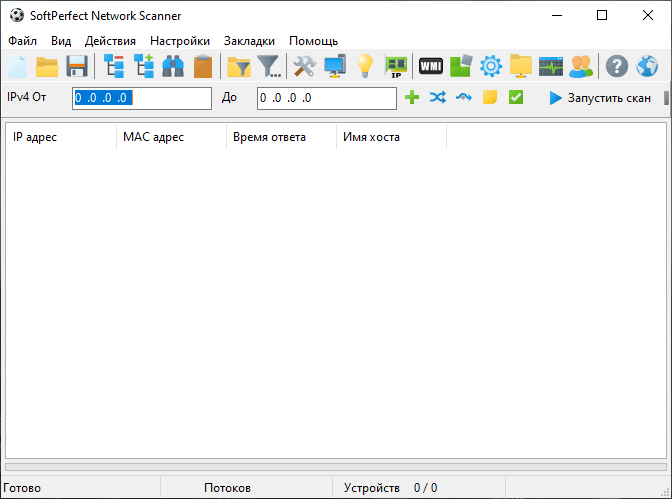Click the blue monitor computer icon
Screen dimensions: 672x499
pos(335,66)
